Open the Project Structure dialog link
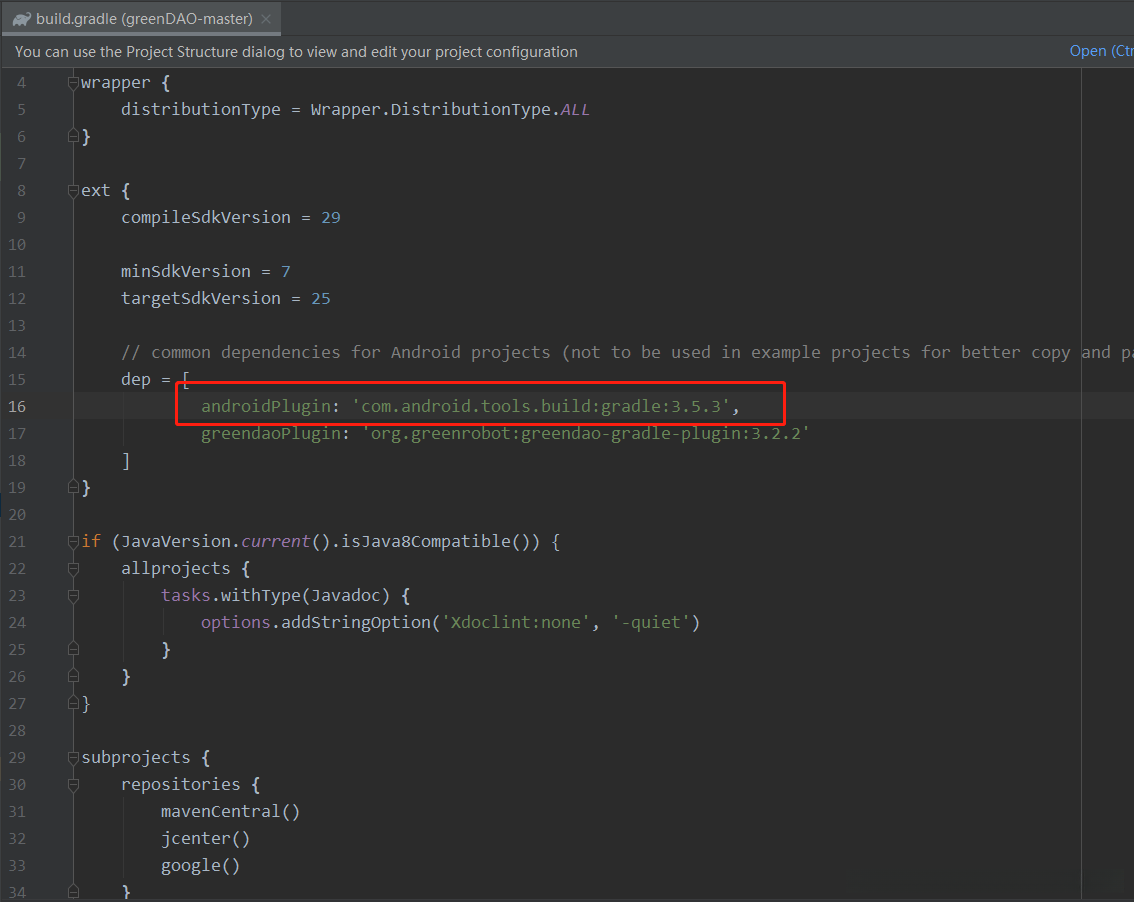1134x902 pixels. click(1101, 51)
